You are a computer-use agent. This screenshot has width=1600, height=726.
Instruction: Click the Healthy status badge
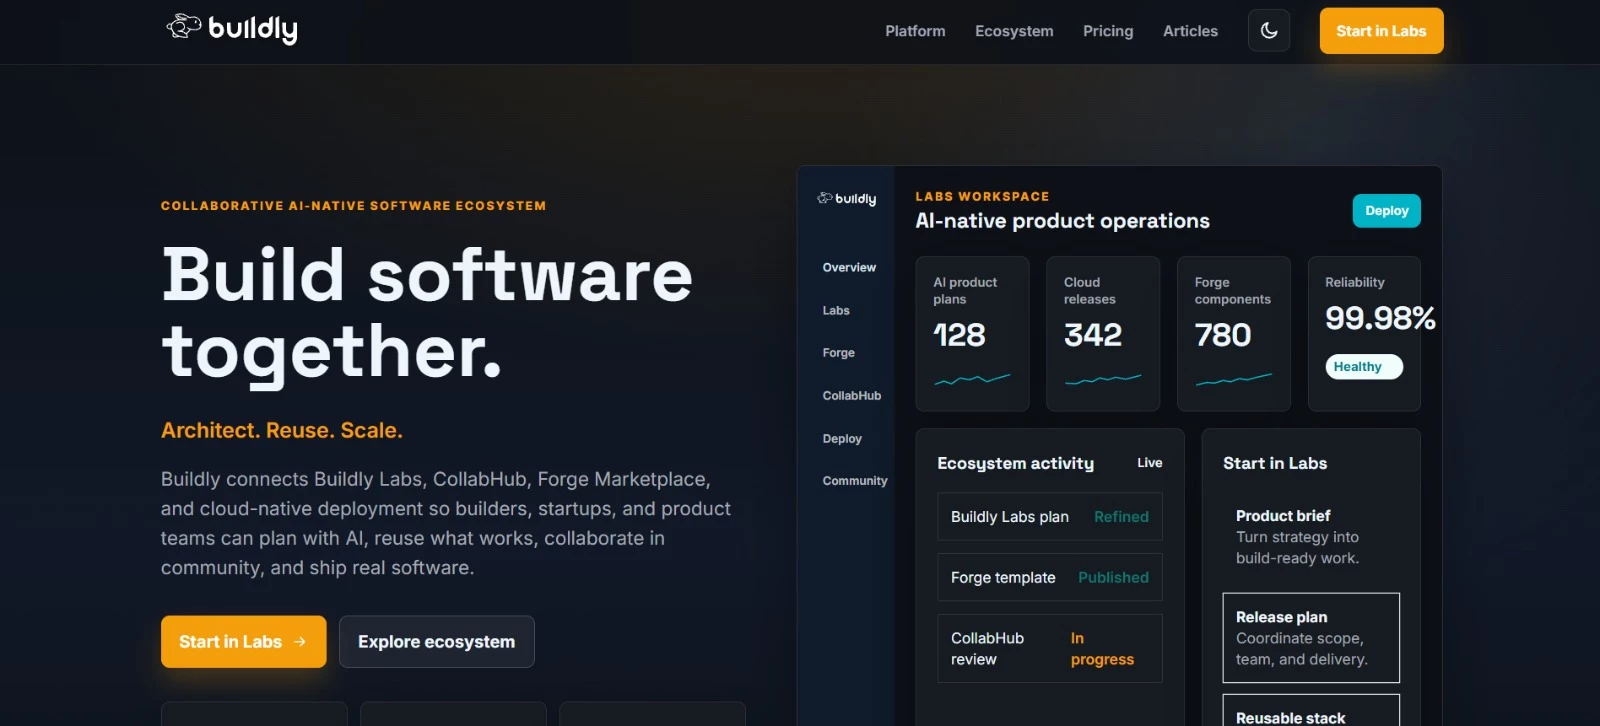tap(1364, 367)
